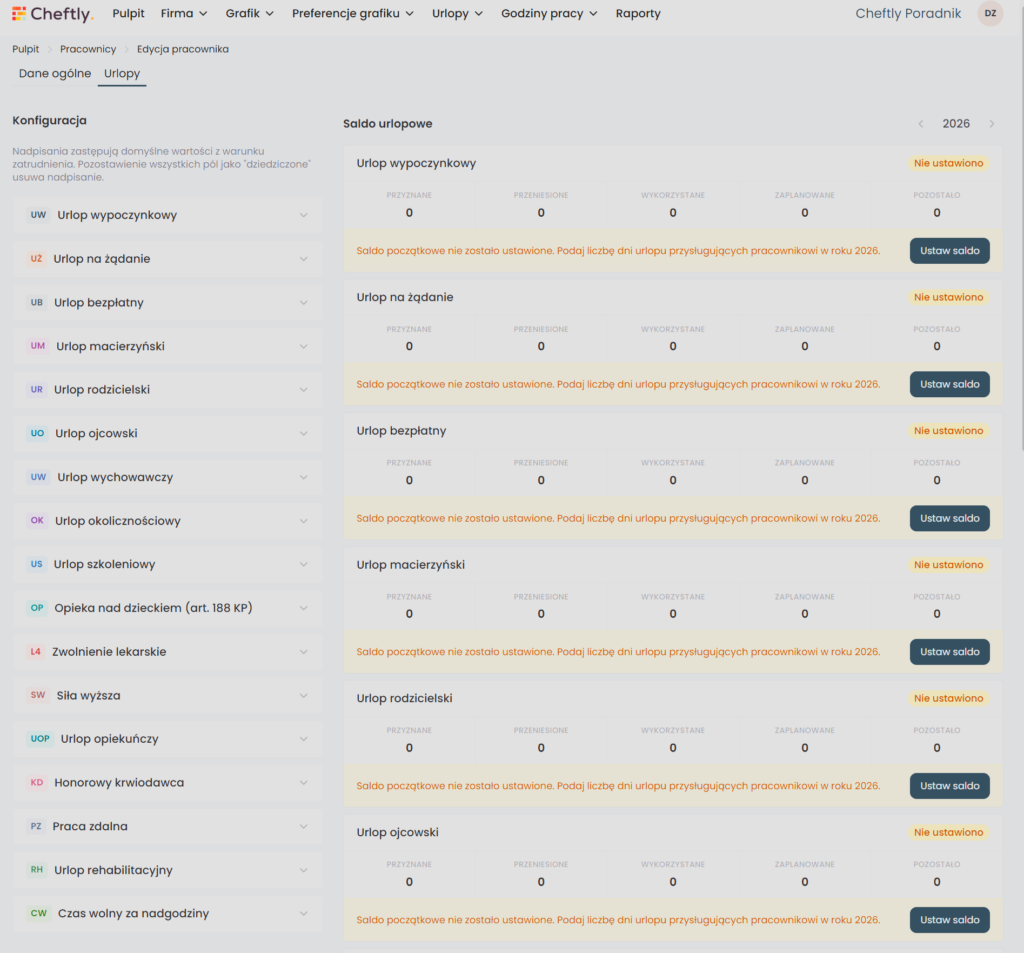Select the Urlopy tab under breadcrumbs

tap(122, 73)
